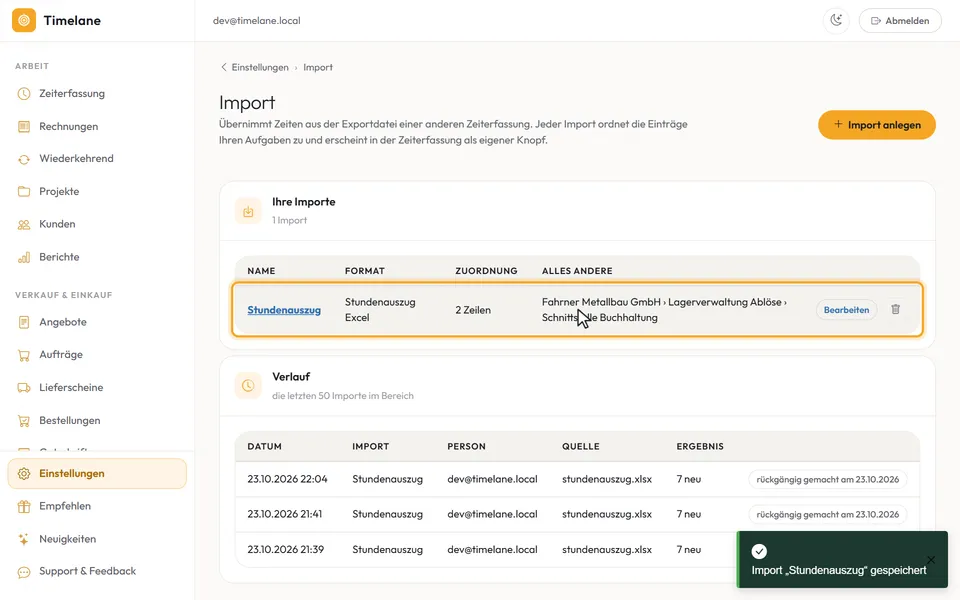Click Einstellungen in the breadcrumb
960x600 pixels.
260,67
